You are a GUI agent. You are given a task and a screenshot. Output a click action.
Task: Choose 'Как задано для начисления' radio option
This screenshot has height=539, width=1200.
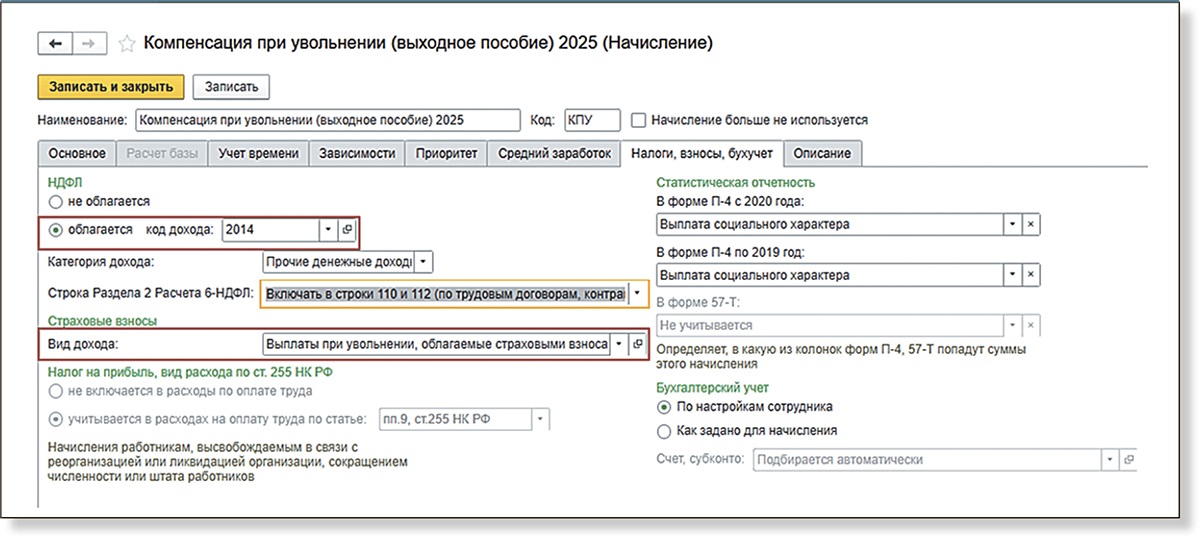[664, 431]
